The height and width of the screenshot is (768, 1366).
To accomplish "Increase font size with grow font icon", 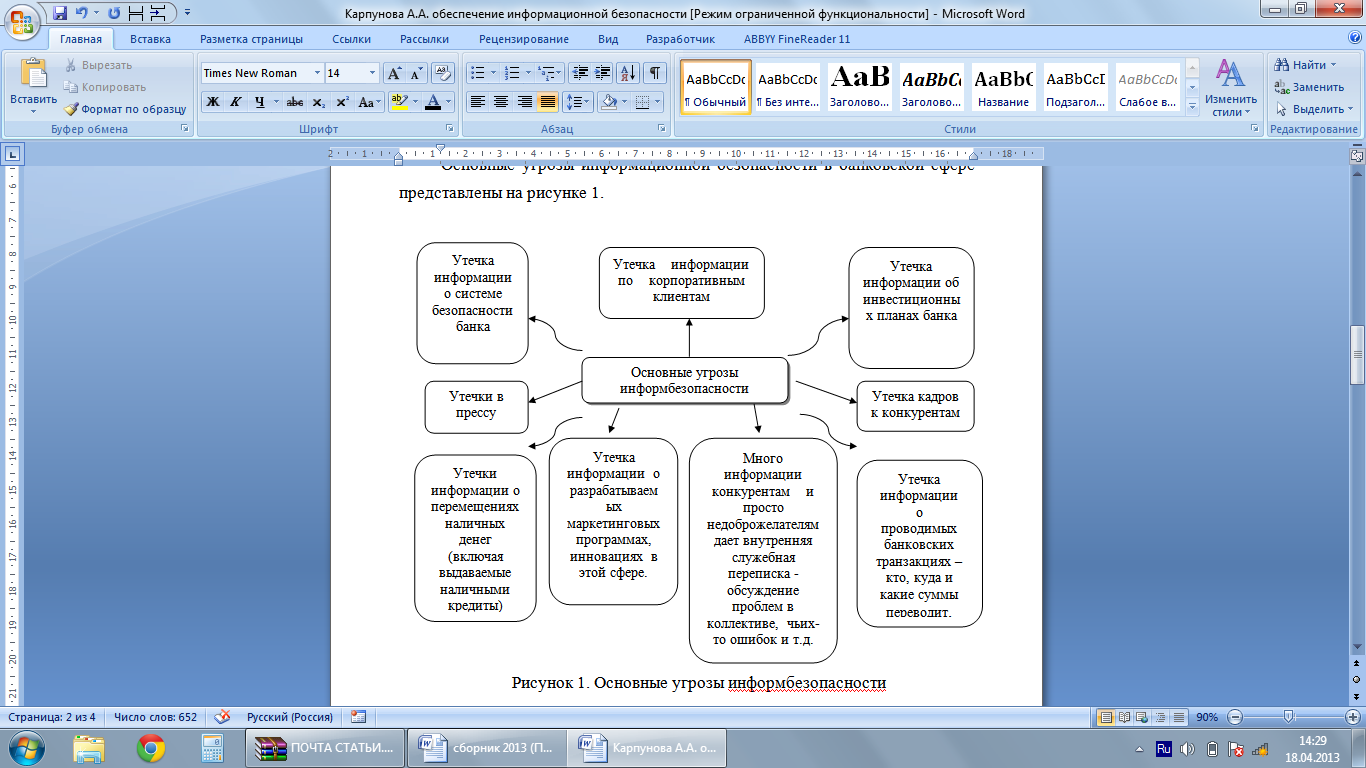I will [x=394, y=73].
